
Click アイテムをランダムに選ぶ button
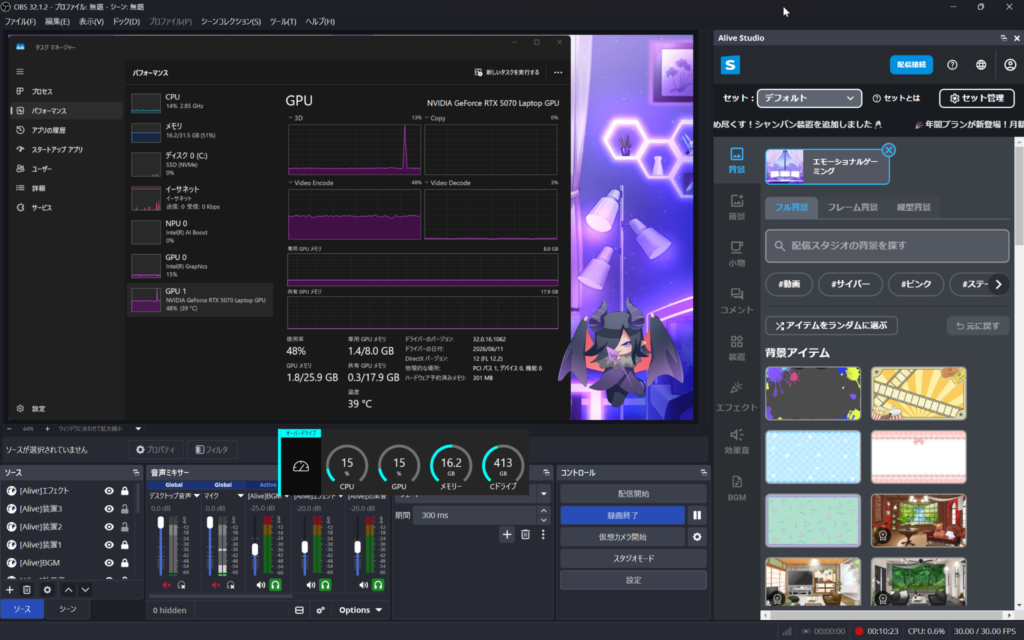click(x=831, y=325)
